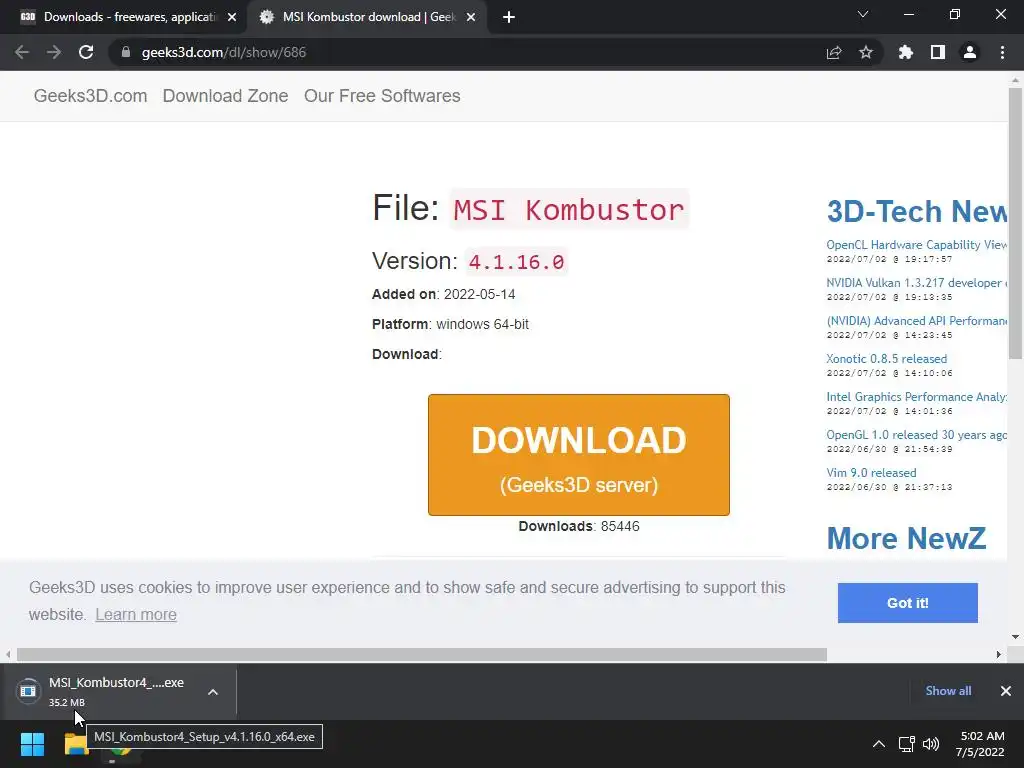1024x768 pixels.
Task: Open Intel Graphics Performance Analyzers news
Action: point(917,396)
